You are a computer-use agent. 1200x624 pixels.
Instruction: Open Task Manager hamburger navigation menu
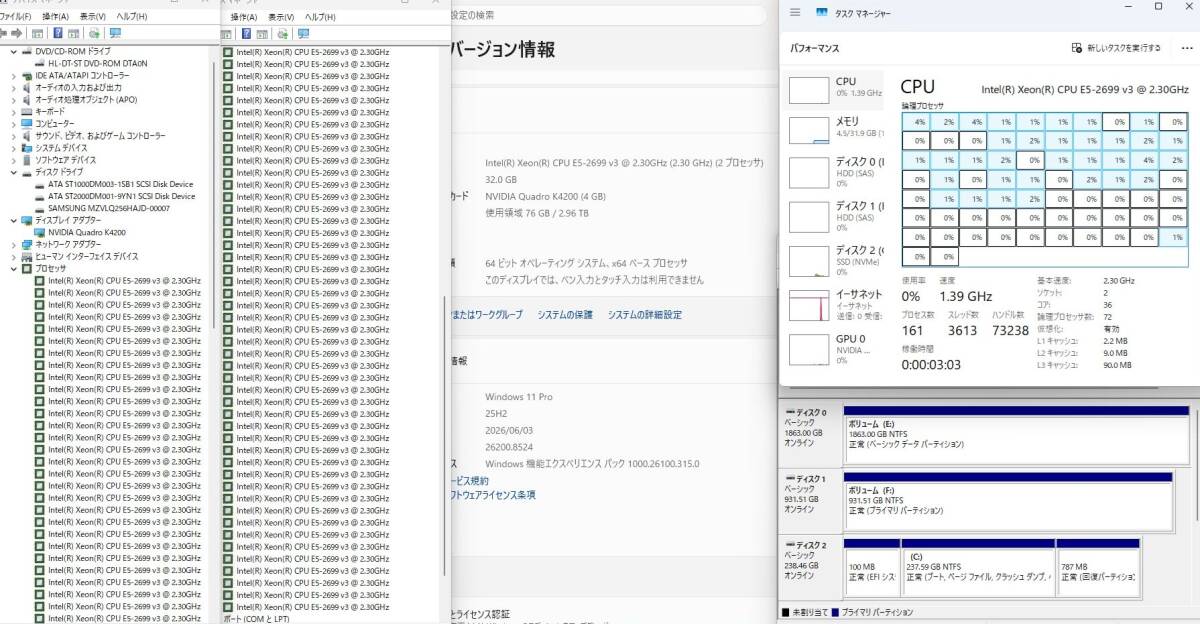795,12
